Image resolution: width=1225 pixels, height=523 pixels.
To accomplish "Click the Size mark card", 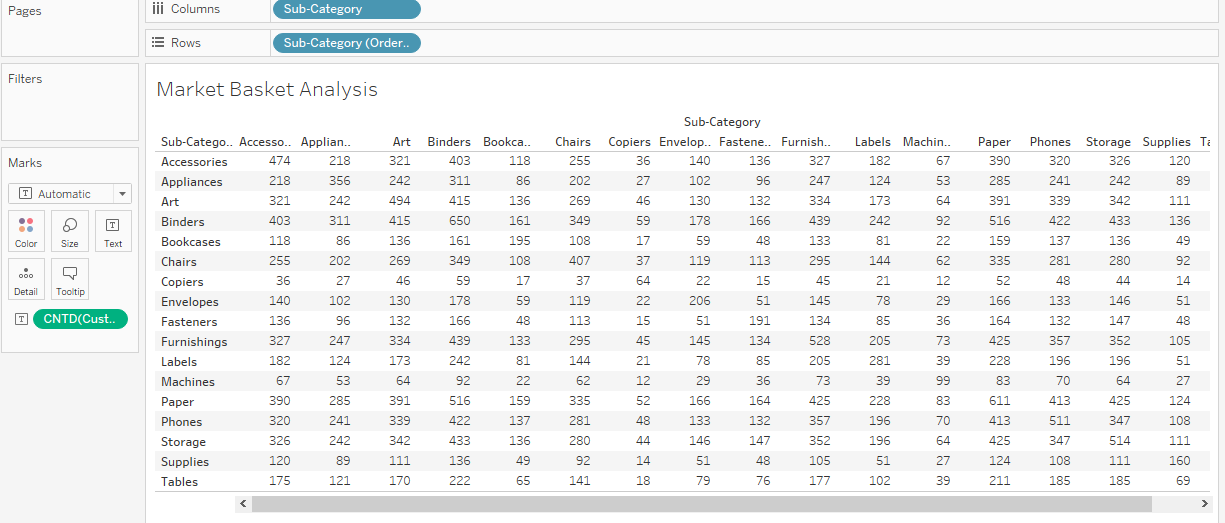I will coord(70,231).
